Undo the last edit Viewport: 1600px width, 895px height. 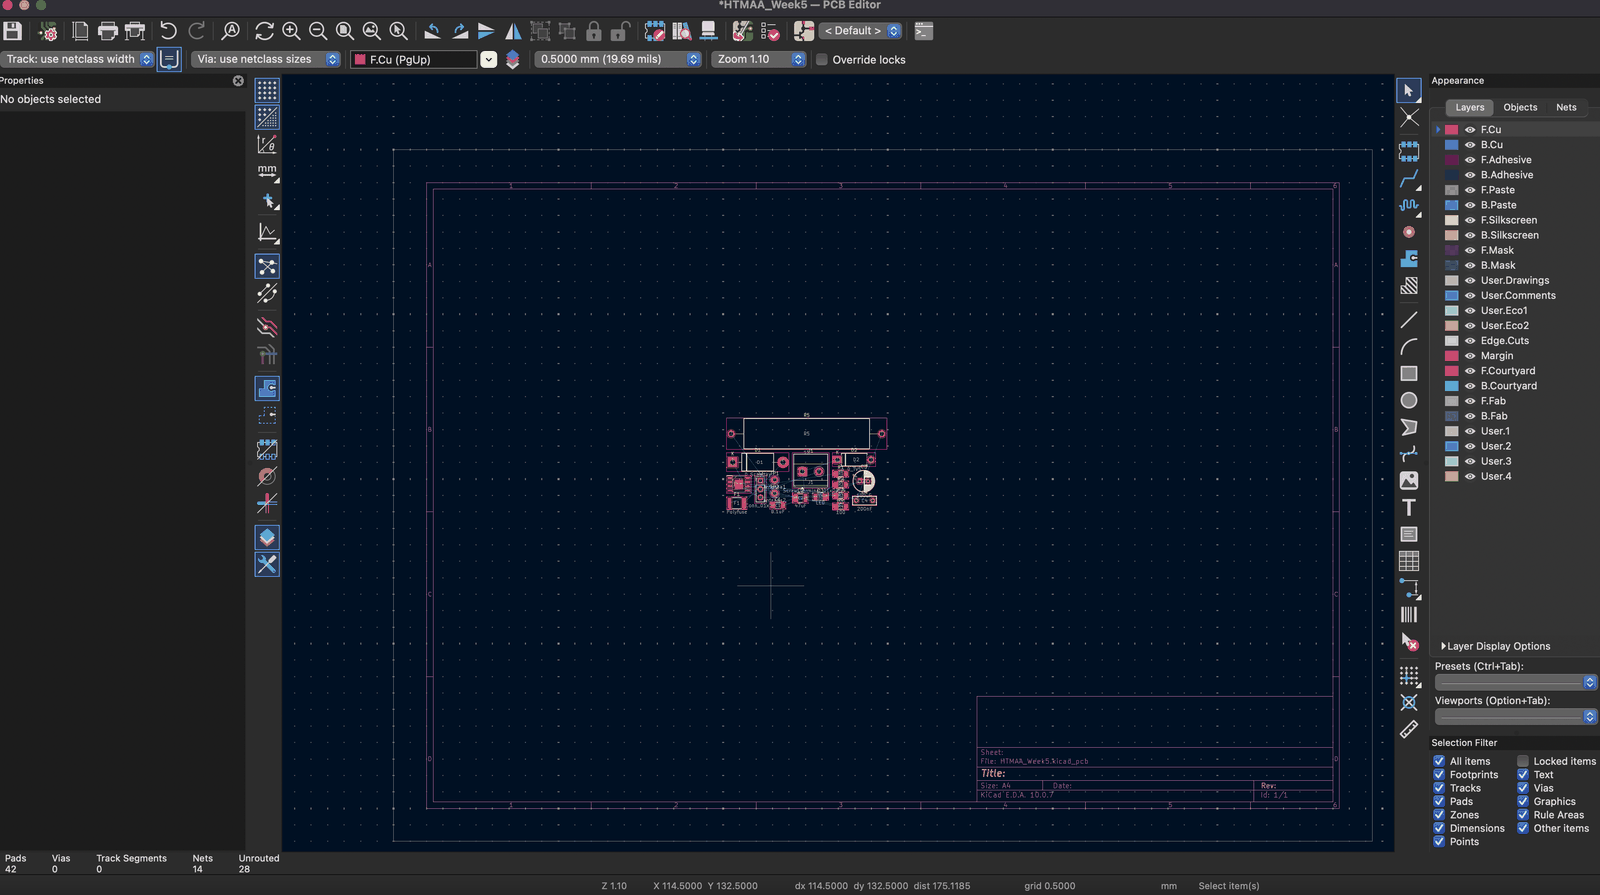(x=169, y=31)
